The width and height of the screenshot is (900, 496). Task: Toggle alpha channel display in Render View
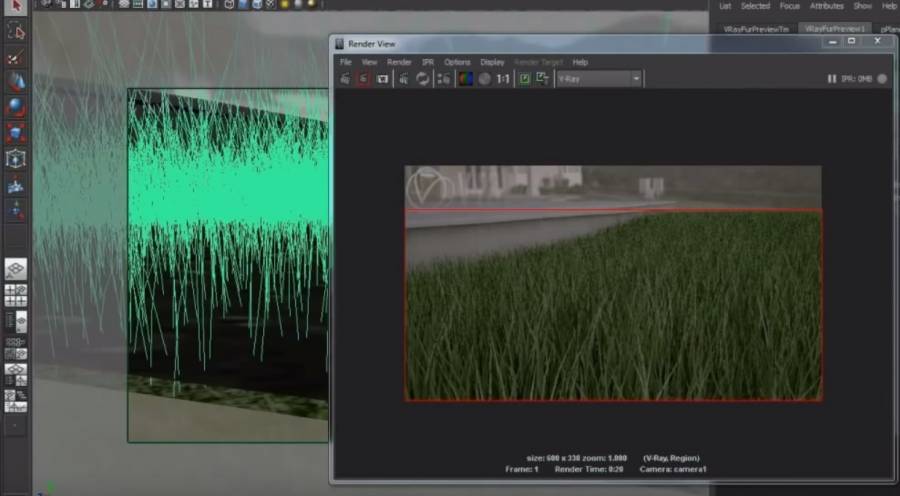coord(485,79)
